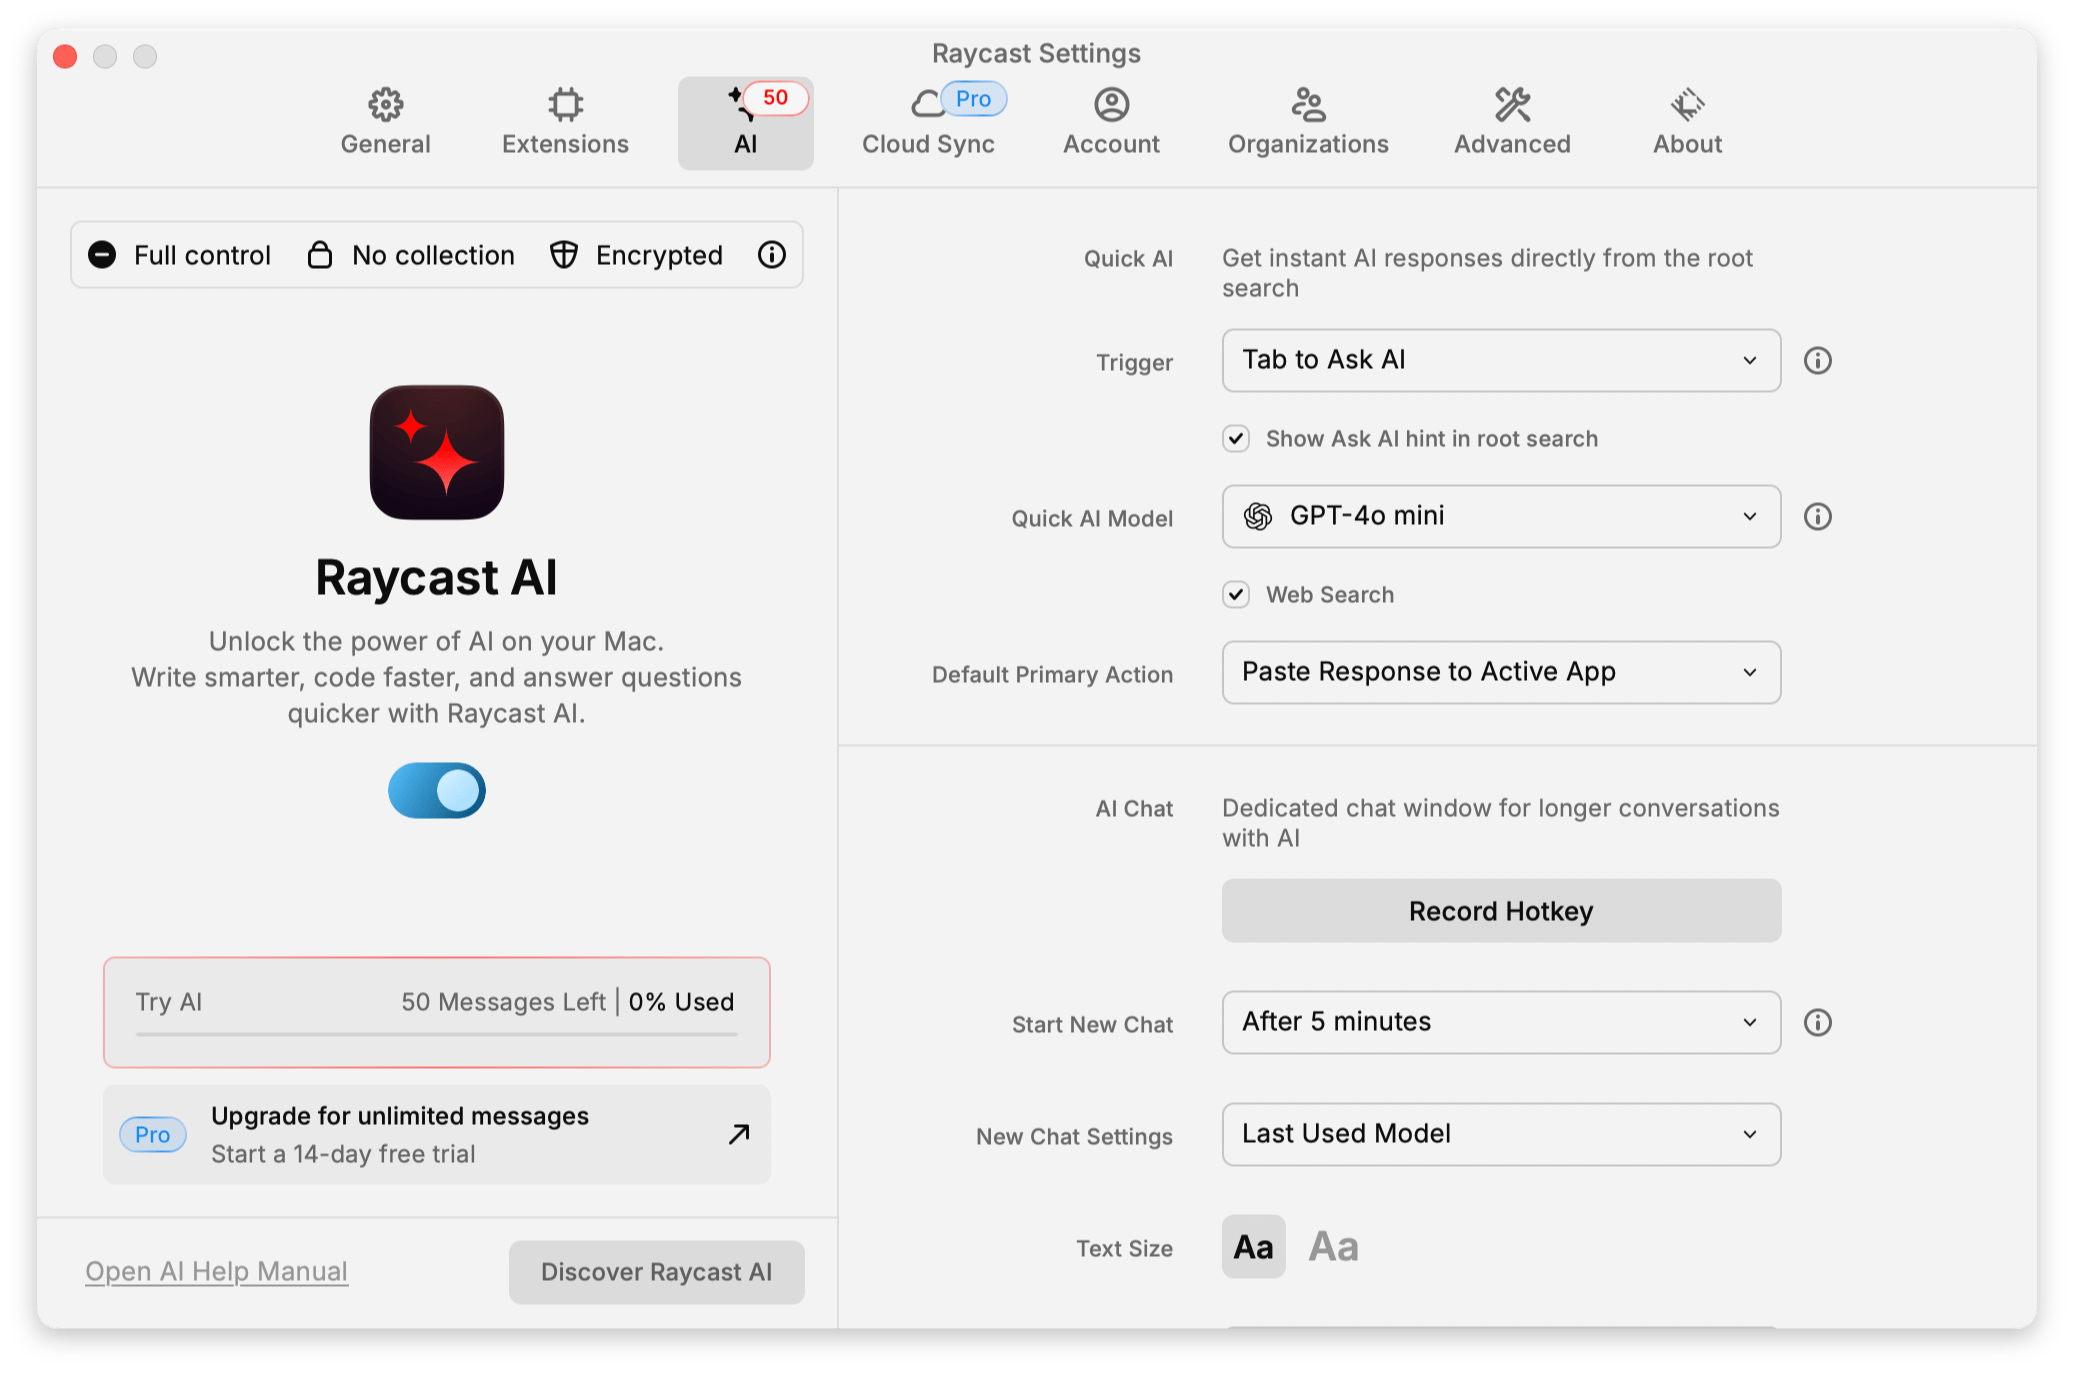
Task: Open the General settings gear tab
Action: [x=385, y=105]
